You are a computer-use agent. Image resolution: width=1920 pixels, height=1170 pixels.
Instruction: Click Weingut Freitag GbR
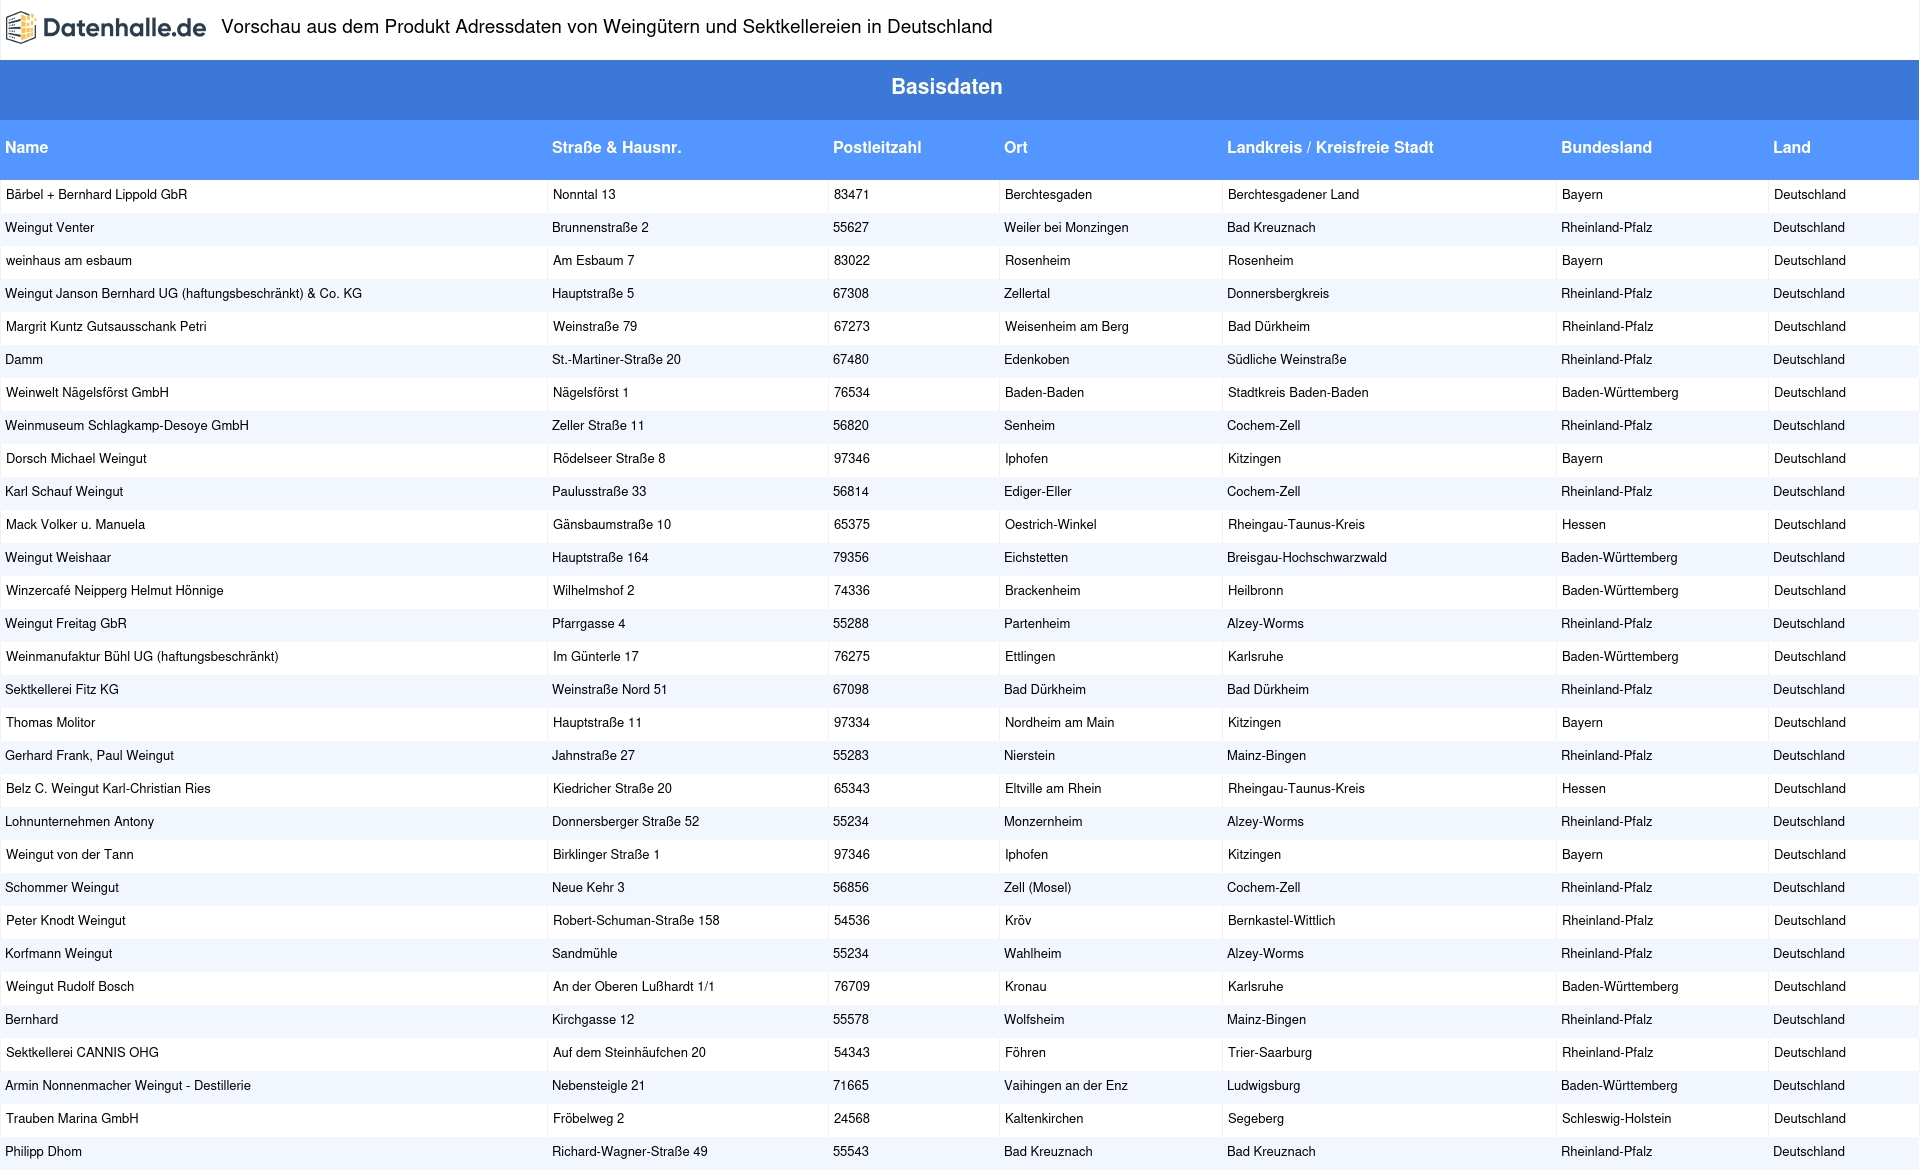tap(66, 624)
